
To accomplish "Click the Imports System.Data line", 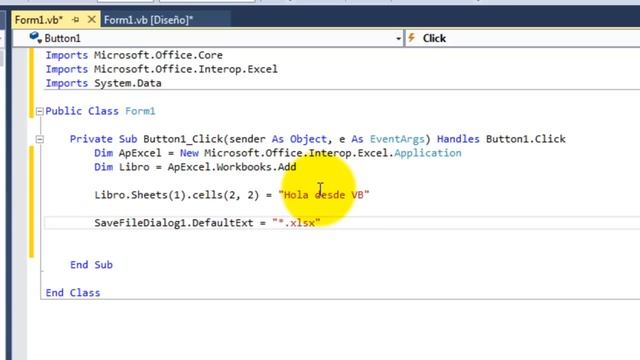I will 103,83.
